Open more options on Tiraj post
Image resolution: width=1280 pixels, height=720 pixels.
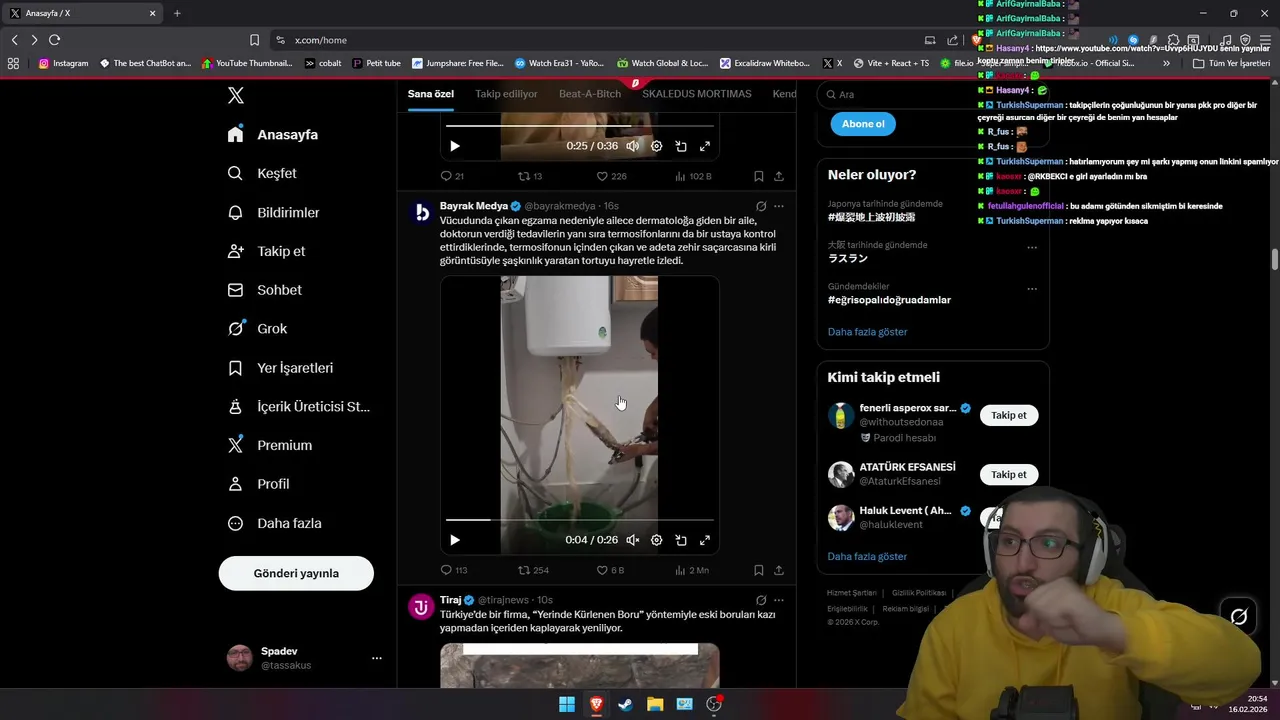[x=779, y=600]
